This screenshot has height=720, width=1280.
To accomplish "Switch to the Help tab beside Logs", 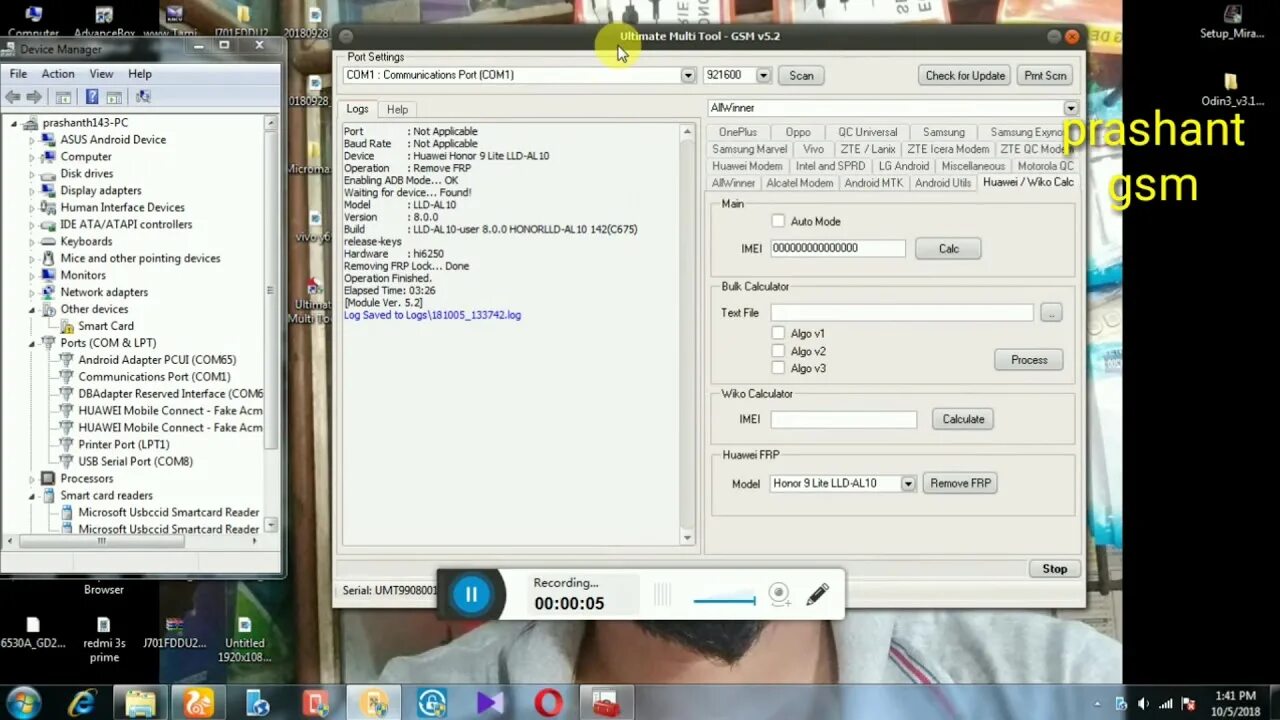I will [397, 110].
